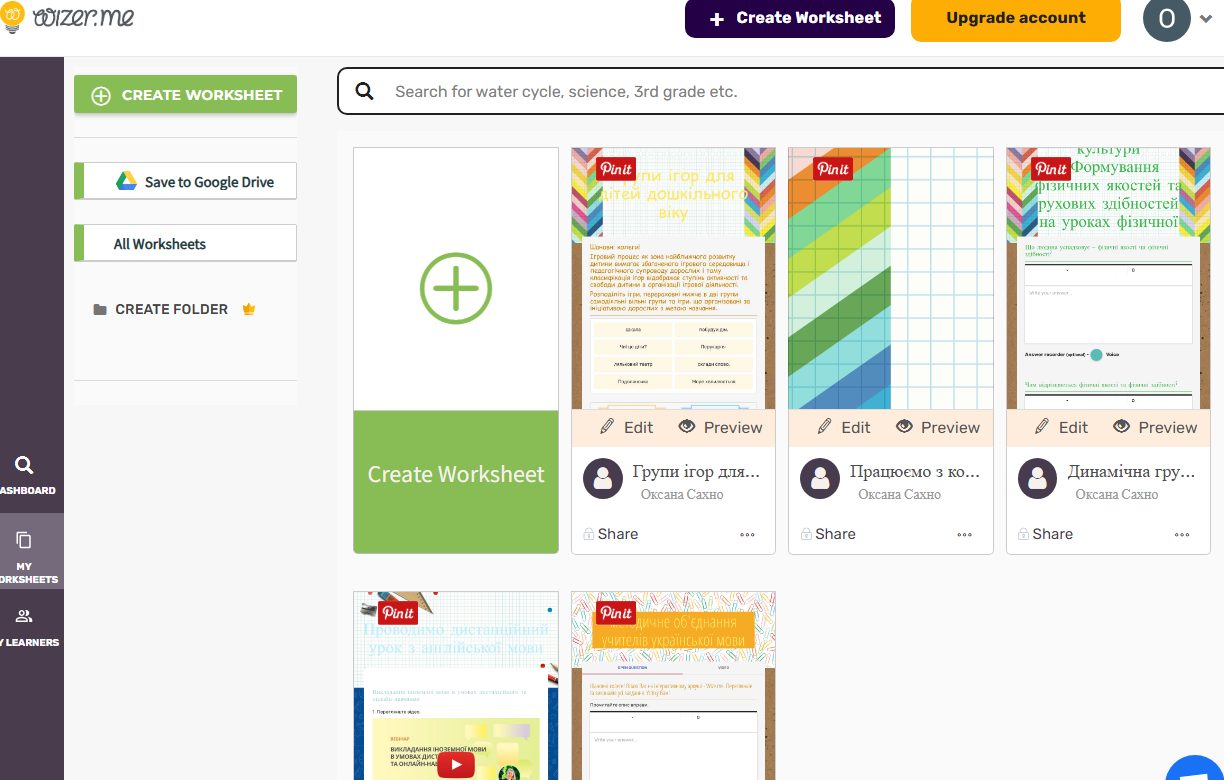The height and width of the screenshot is (780, 1224).
Task: Click the Google Drive logo icon
Action: 126,181
